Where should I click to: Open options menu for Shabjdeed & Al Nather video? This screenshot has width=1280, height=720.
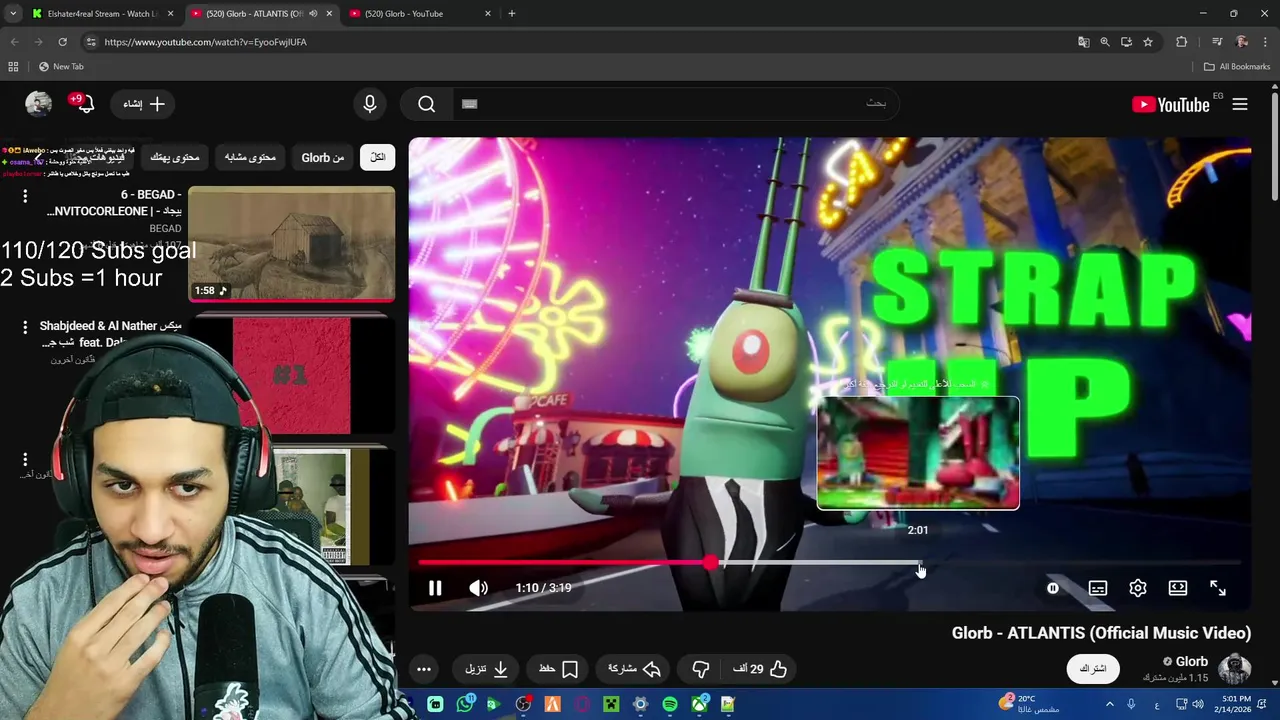point(25,327)
